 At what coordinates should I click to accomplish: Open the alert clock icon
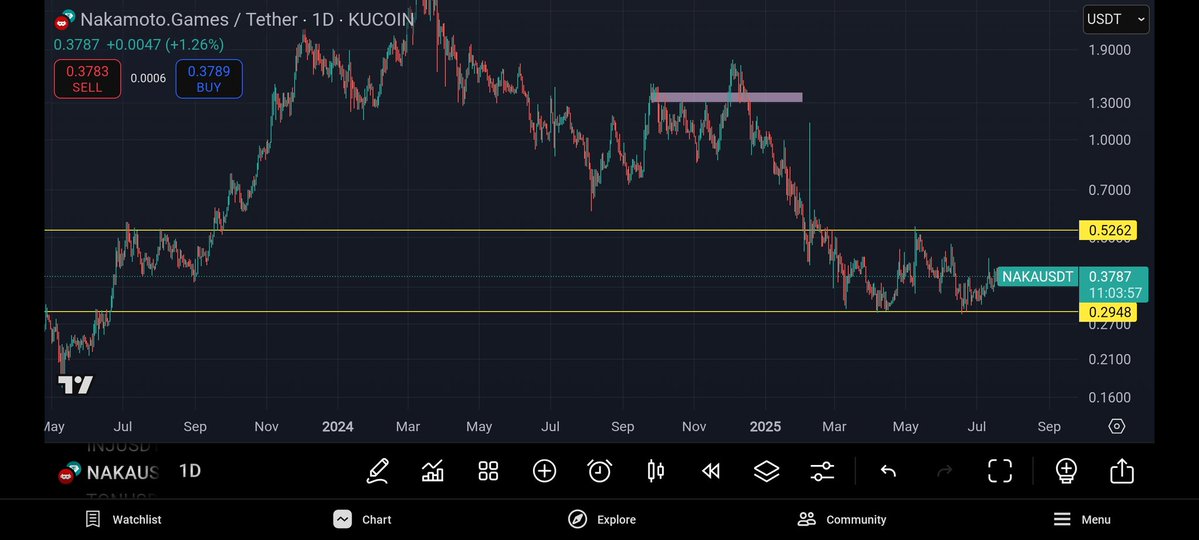[x=600, y=470]
